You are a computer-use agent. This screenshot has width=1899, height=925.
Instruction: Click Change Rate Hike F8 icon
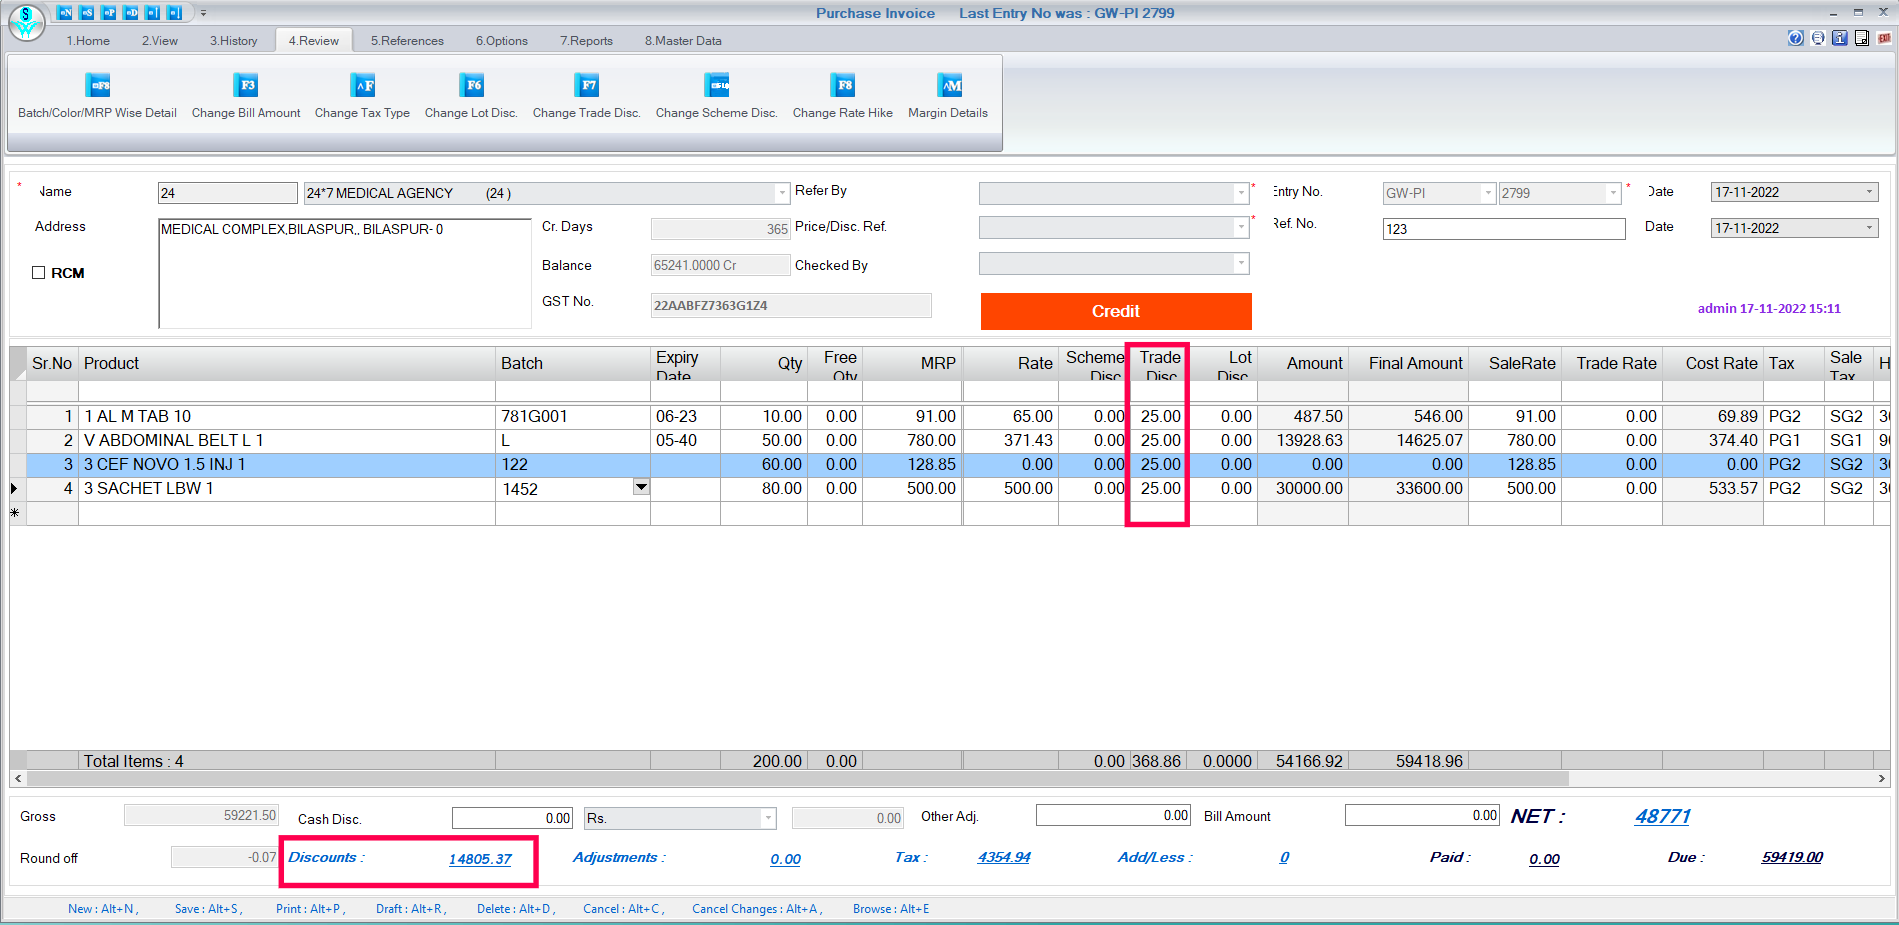(843, 85)
